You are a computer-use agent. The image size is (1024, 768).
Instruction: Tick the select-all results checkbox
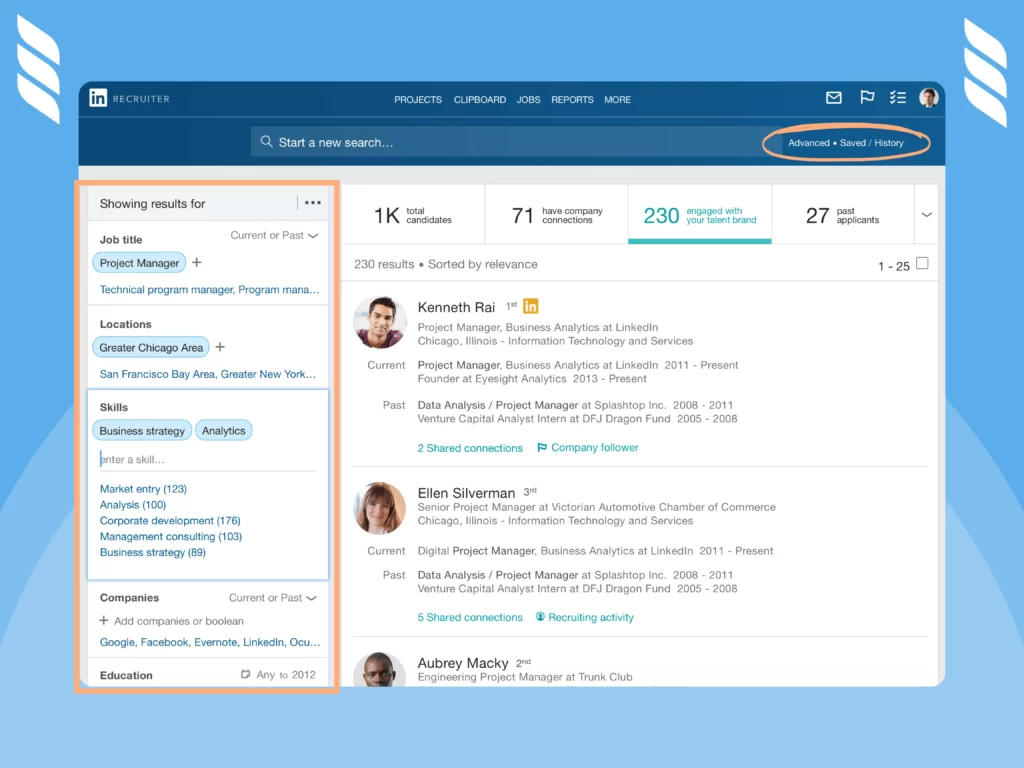pyautogui.click(x=922, y=263)
